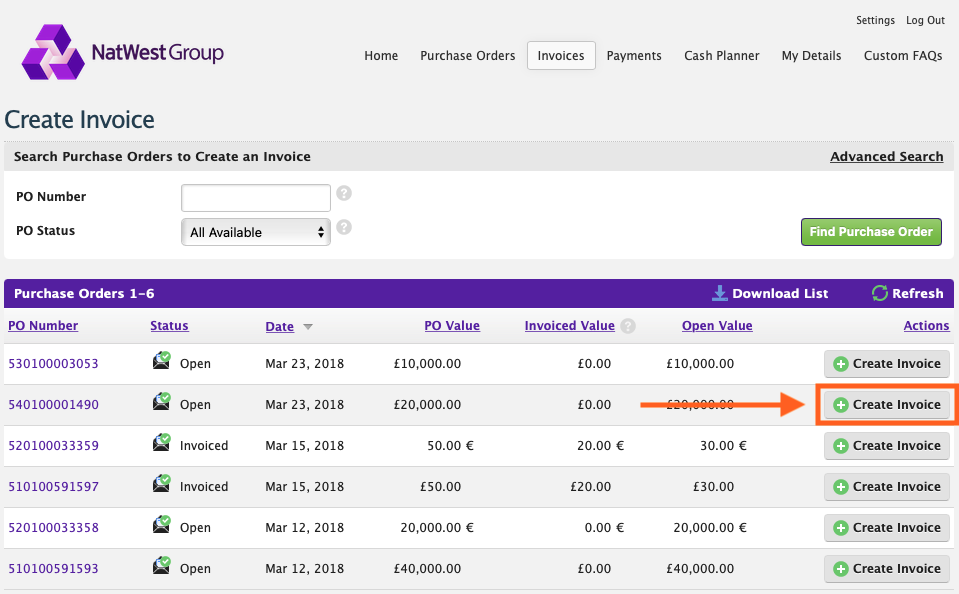Viewport: 959px width, 594px height.
Task: Create Invoice for PO 510100591597
Action: tap(886, 487)
